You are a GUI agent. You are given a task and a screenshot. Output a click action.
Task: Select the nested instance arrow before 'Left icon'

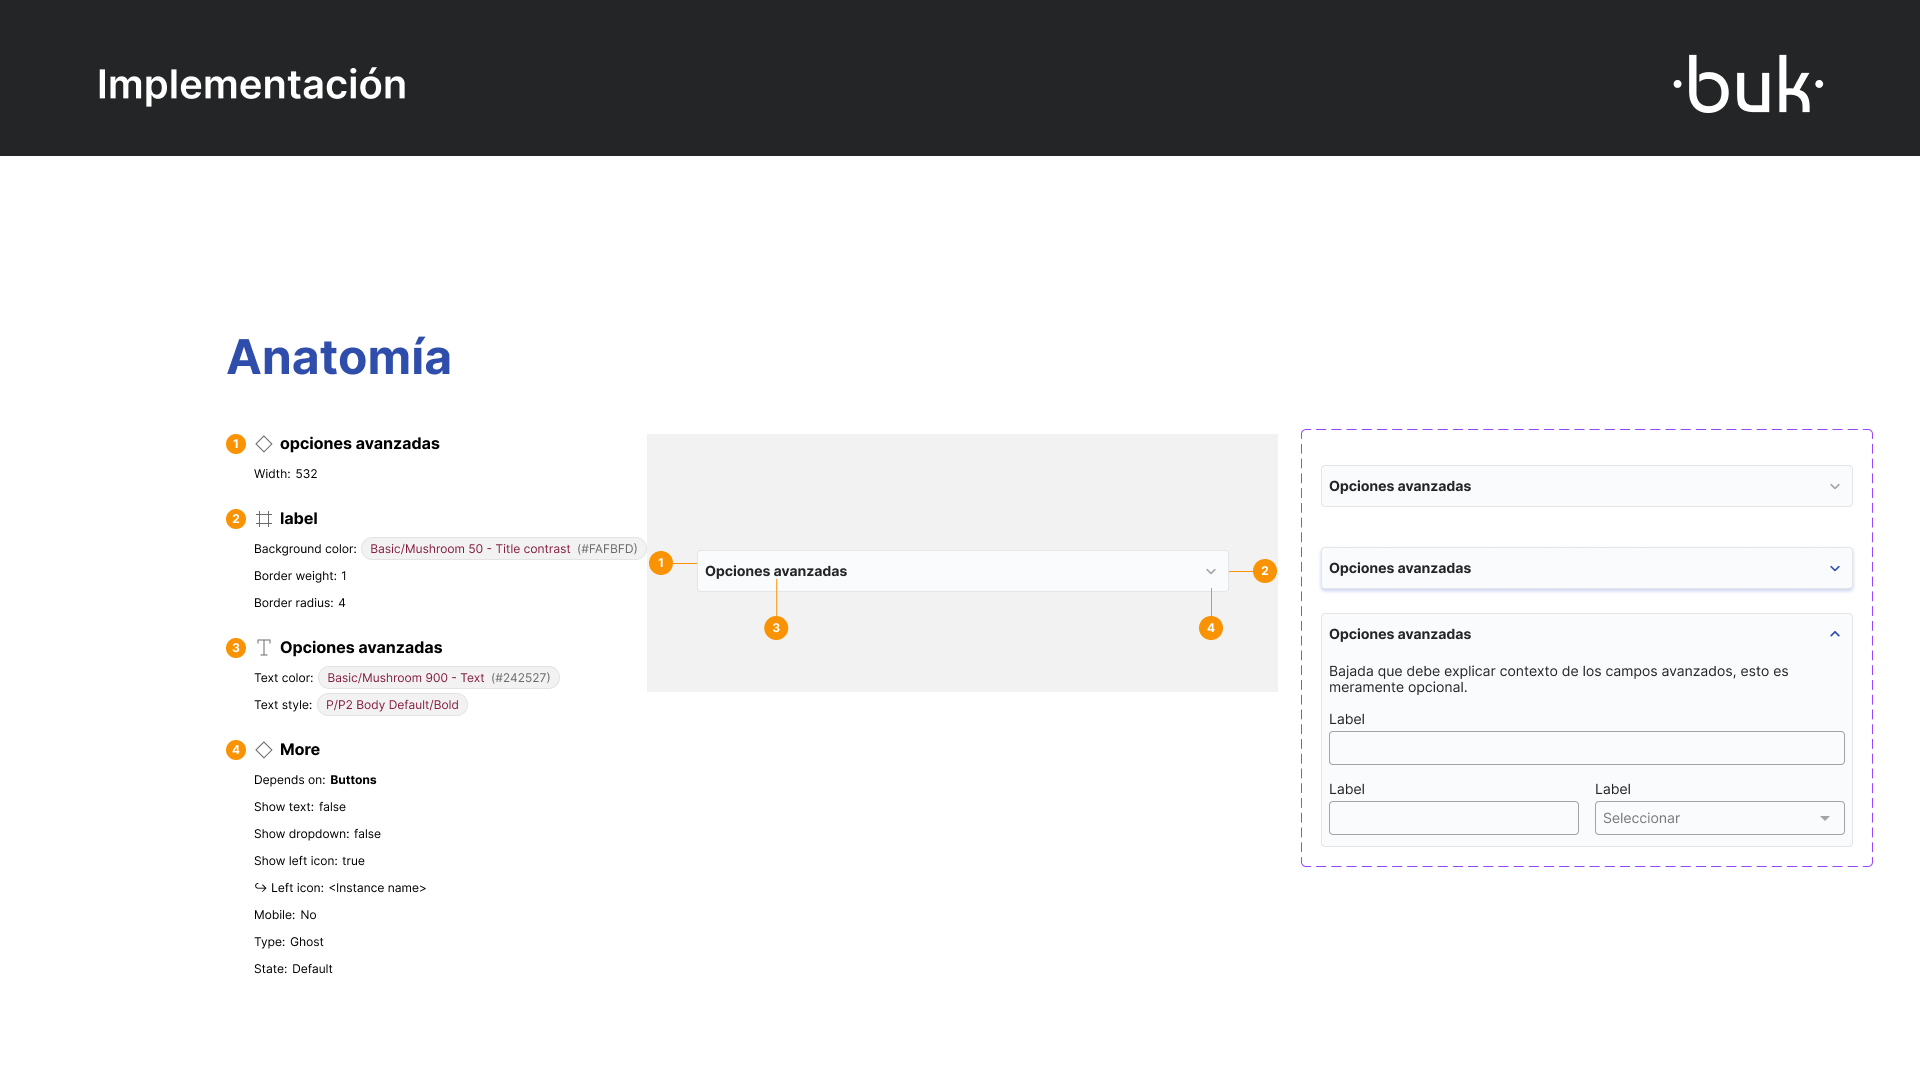click(x=260, y=887)
